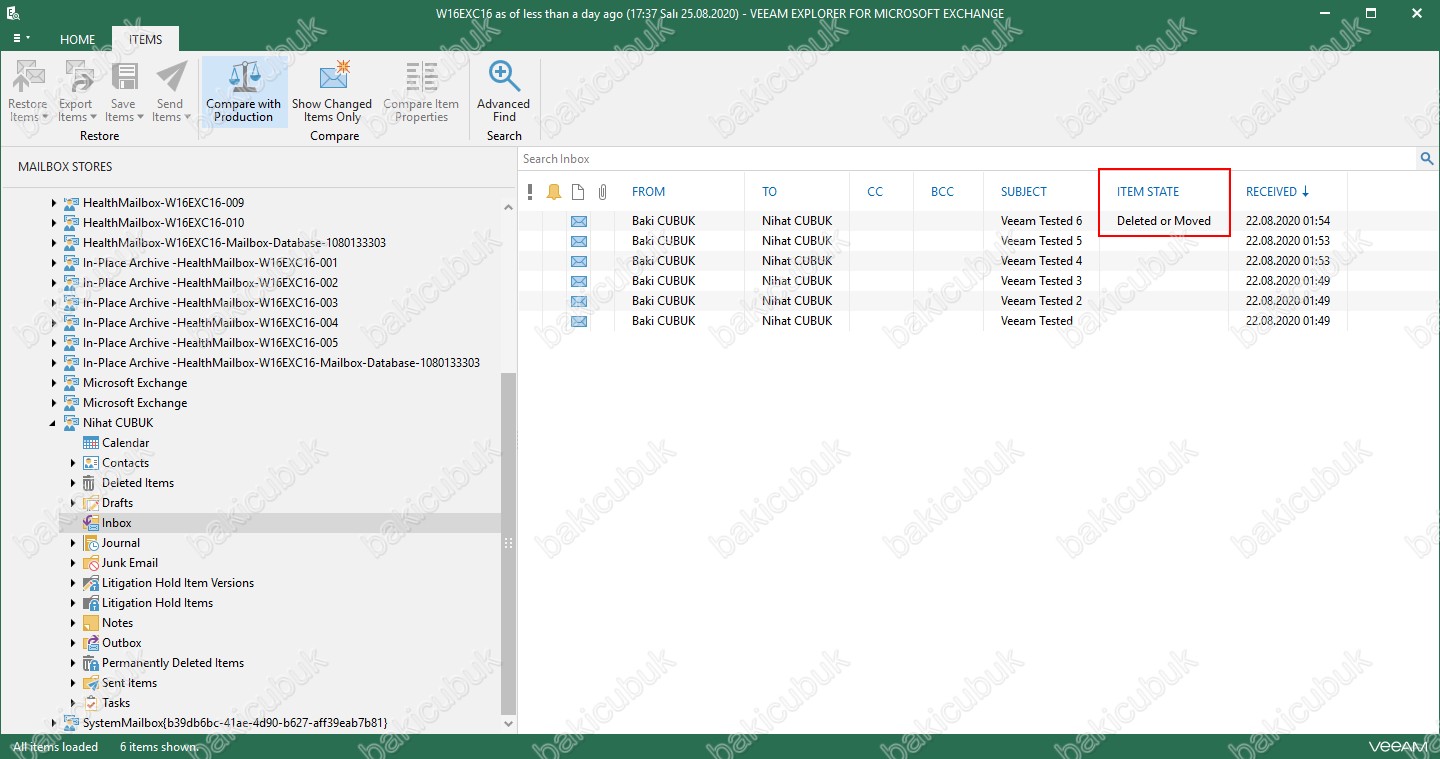Select the Permanently Deleted Items folder icon

(x=91, y=663)
